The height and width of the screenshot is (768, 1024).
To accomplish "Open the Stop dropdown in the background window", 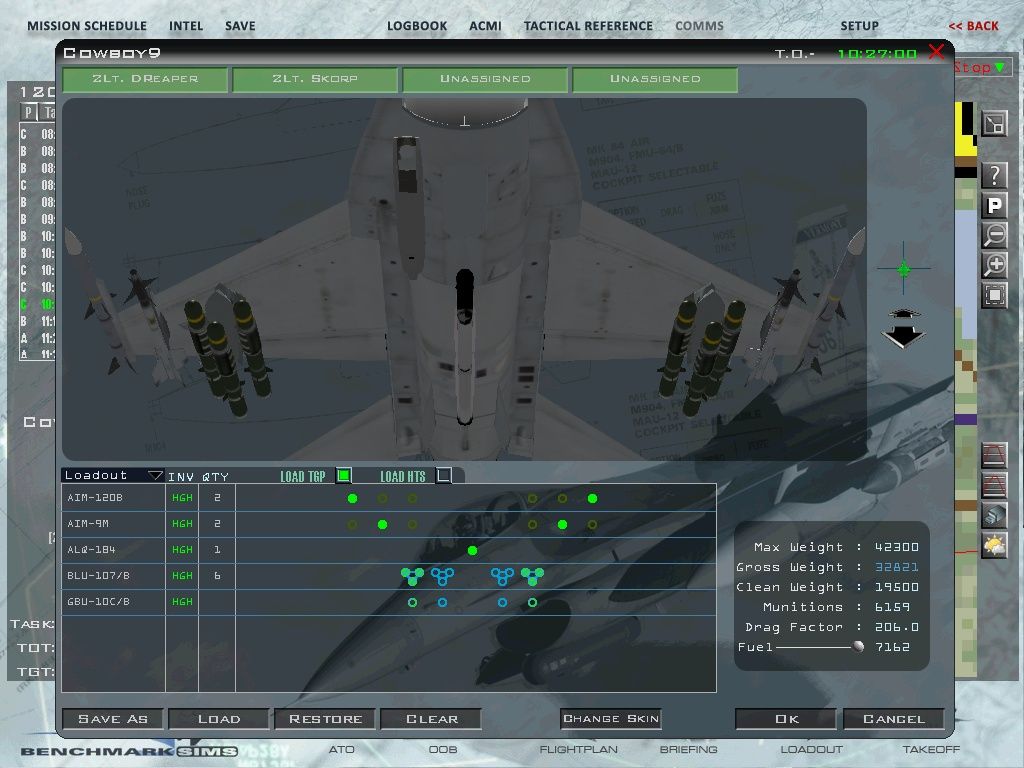I will [999, 67].
